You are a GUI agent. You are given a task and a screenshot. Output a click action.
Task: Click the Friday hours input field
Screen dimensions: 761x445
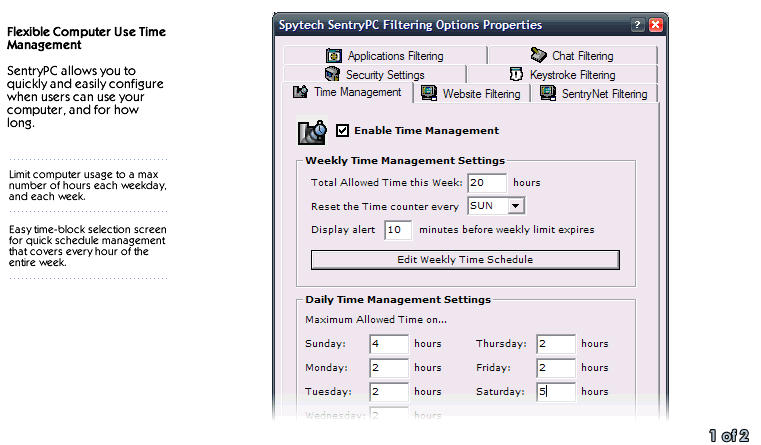pyautogui.click(x=556, y=368)
